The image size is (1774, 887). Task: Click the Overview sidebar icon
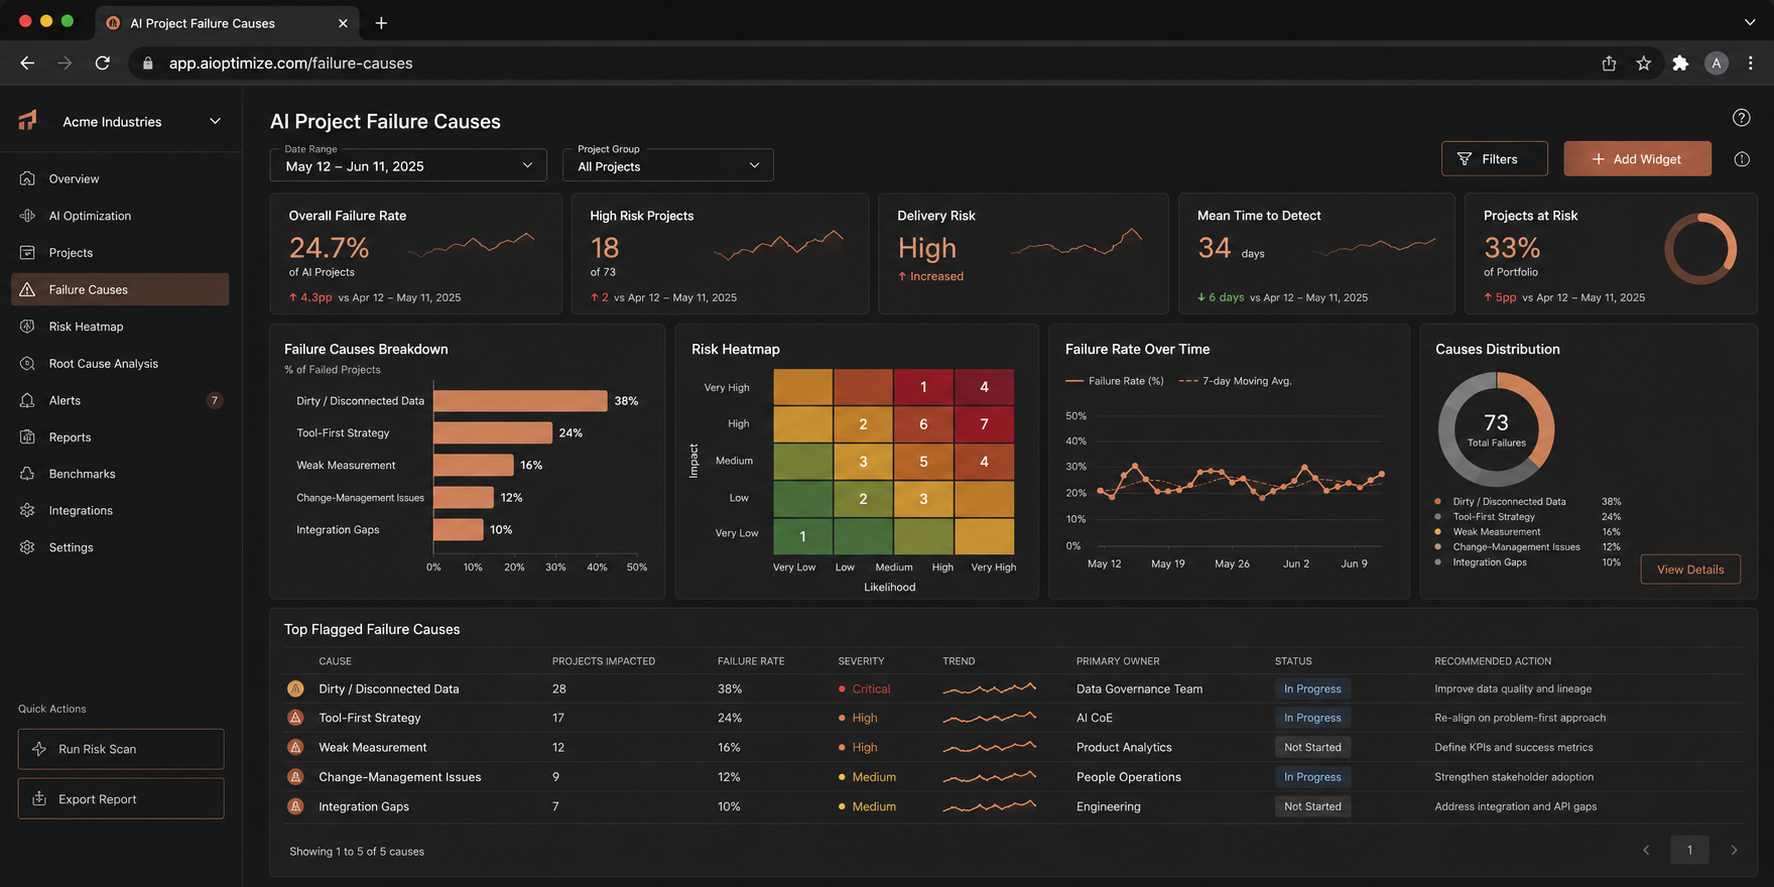(x=27, y=179)
